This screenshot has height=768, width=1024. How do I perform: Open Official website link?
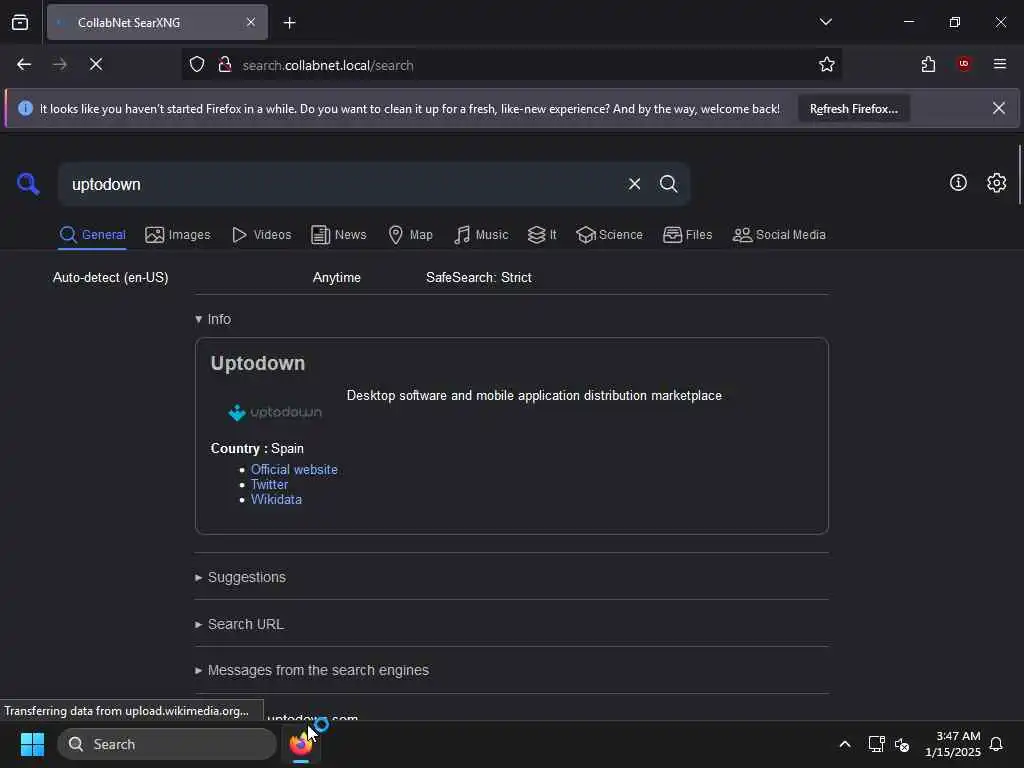[294, 470]
